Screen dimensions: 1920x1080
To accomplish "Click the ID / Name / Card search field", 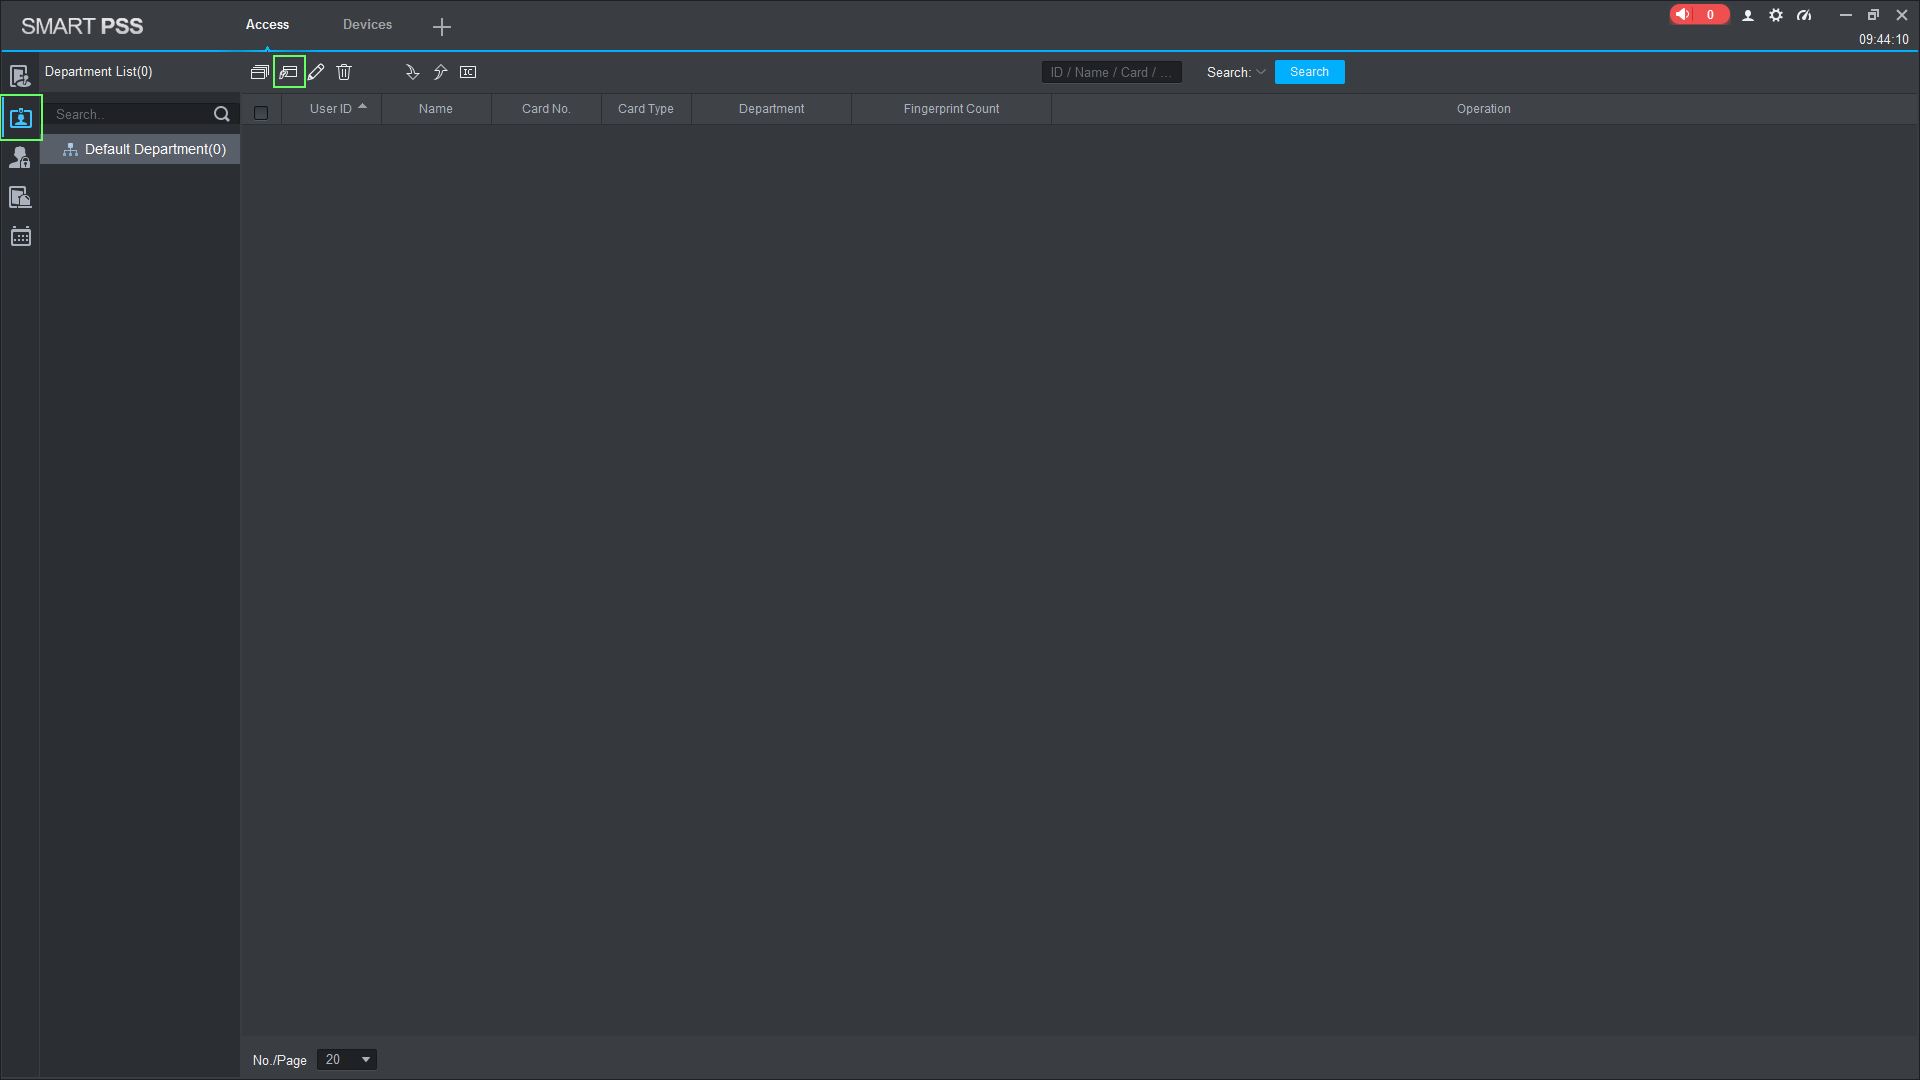I will [x=1111, y=72].
